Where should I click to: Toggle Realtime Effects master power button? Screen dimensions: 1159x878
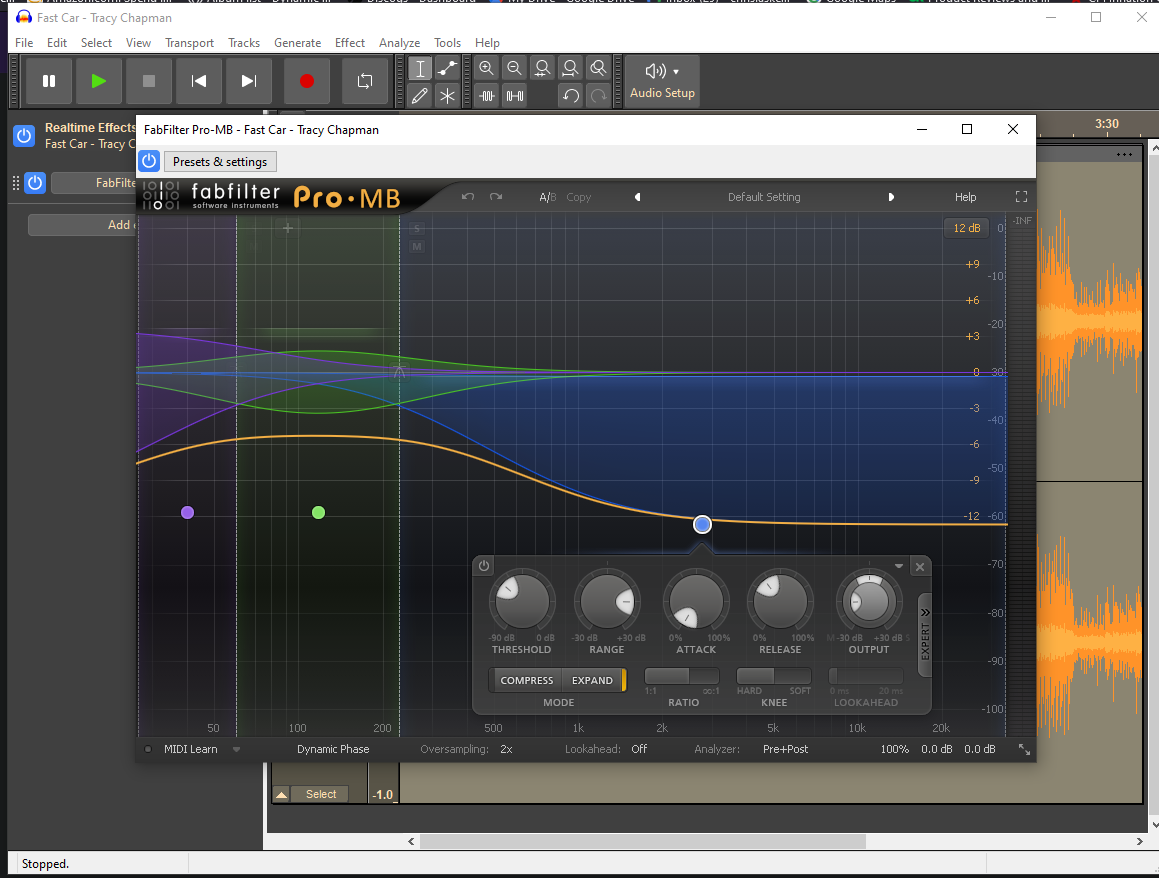pos(24,136)
